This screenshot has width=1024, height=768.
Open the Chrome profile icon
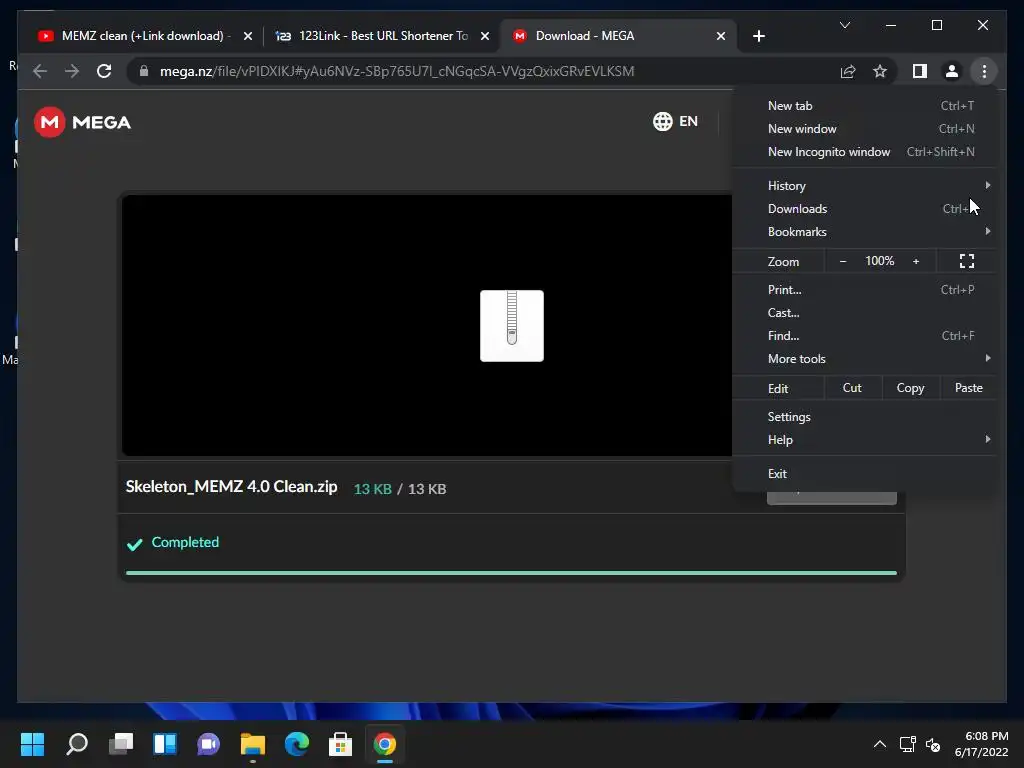point(952,71)
